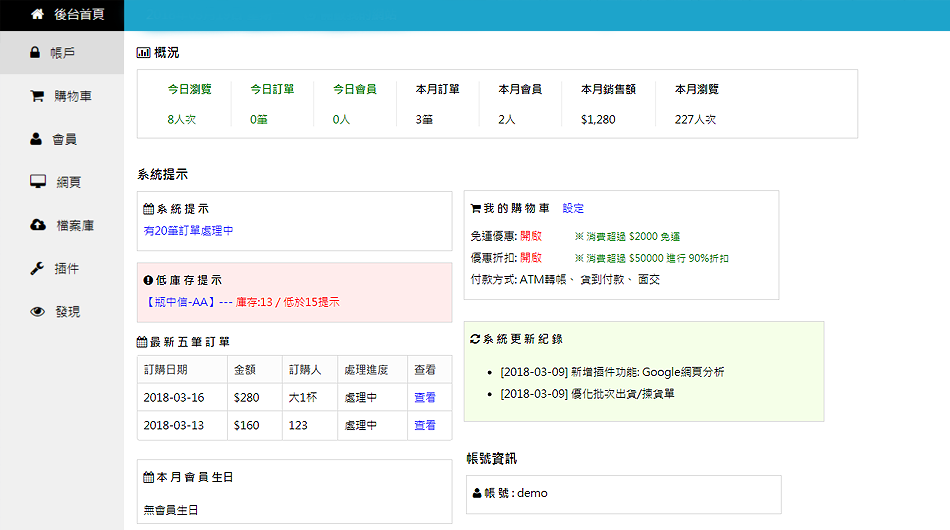
Task: Click the wrench icon beside 插件
Action: [37, 268]
